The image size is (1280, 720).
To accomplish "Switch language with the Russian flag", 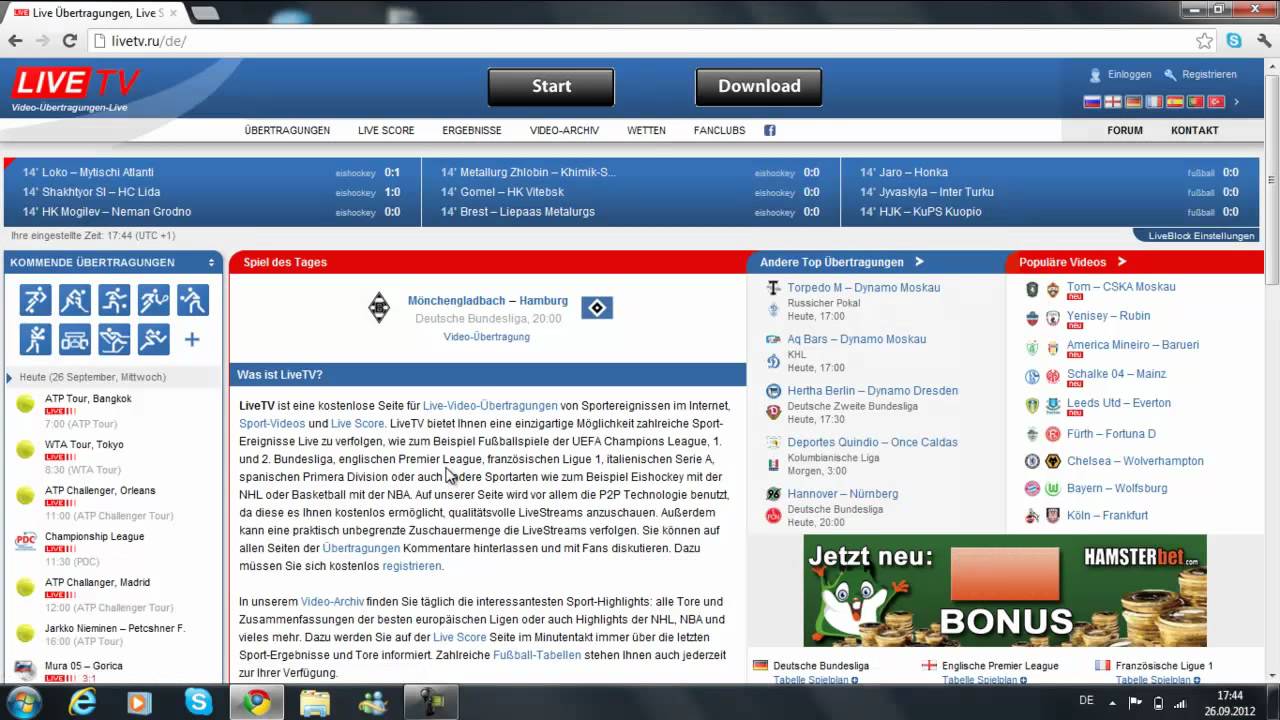I will click(x=1092, y=102).
